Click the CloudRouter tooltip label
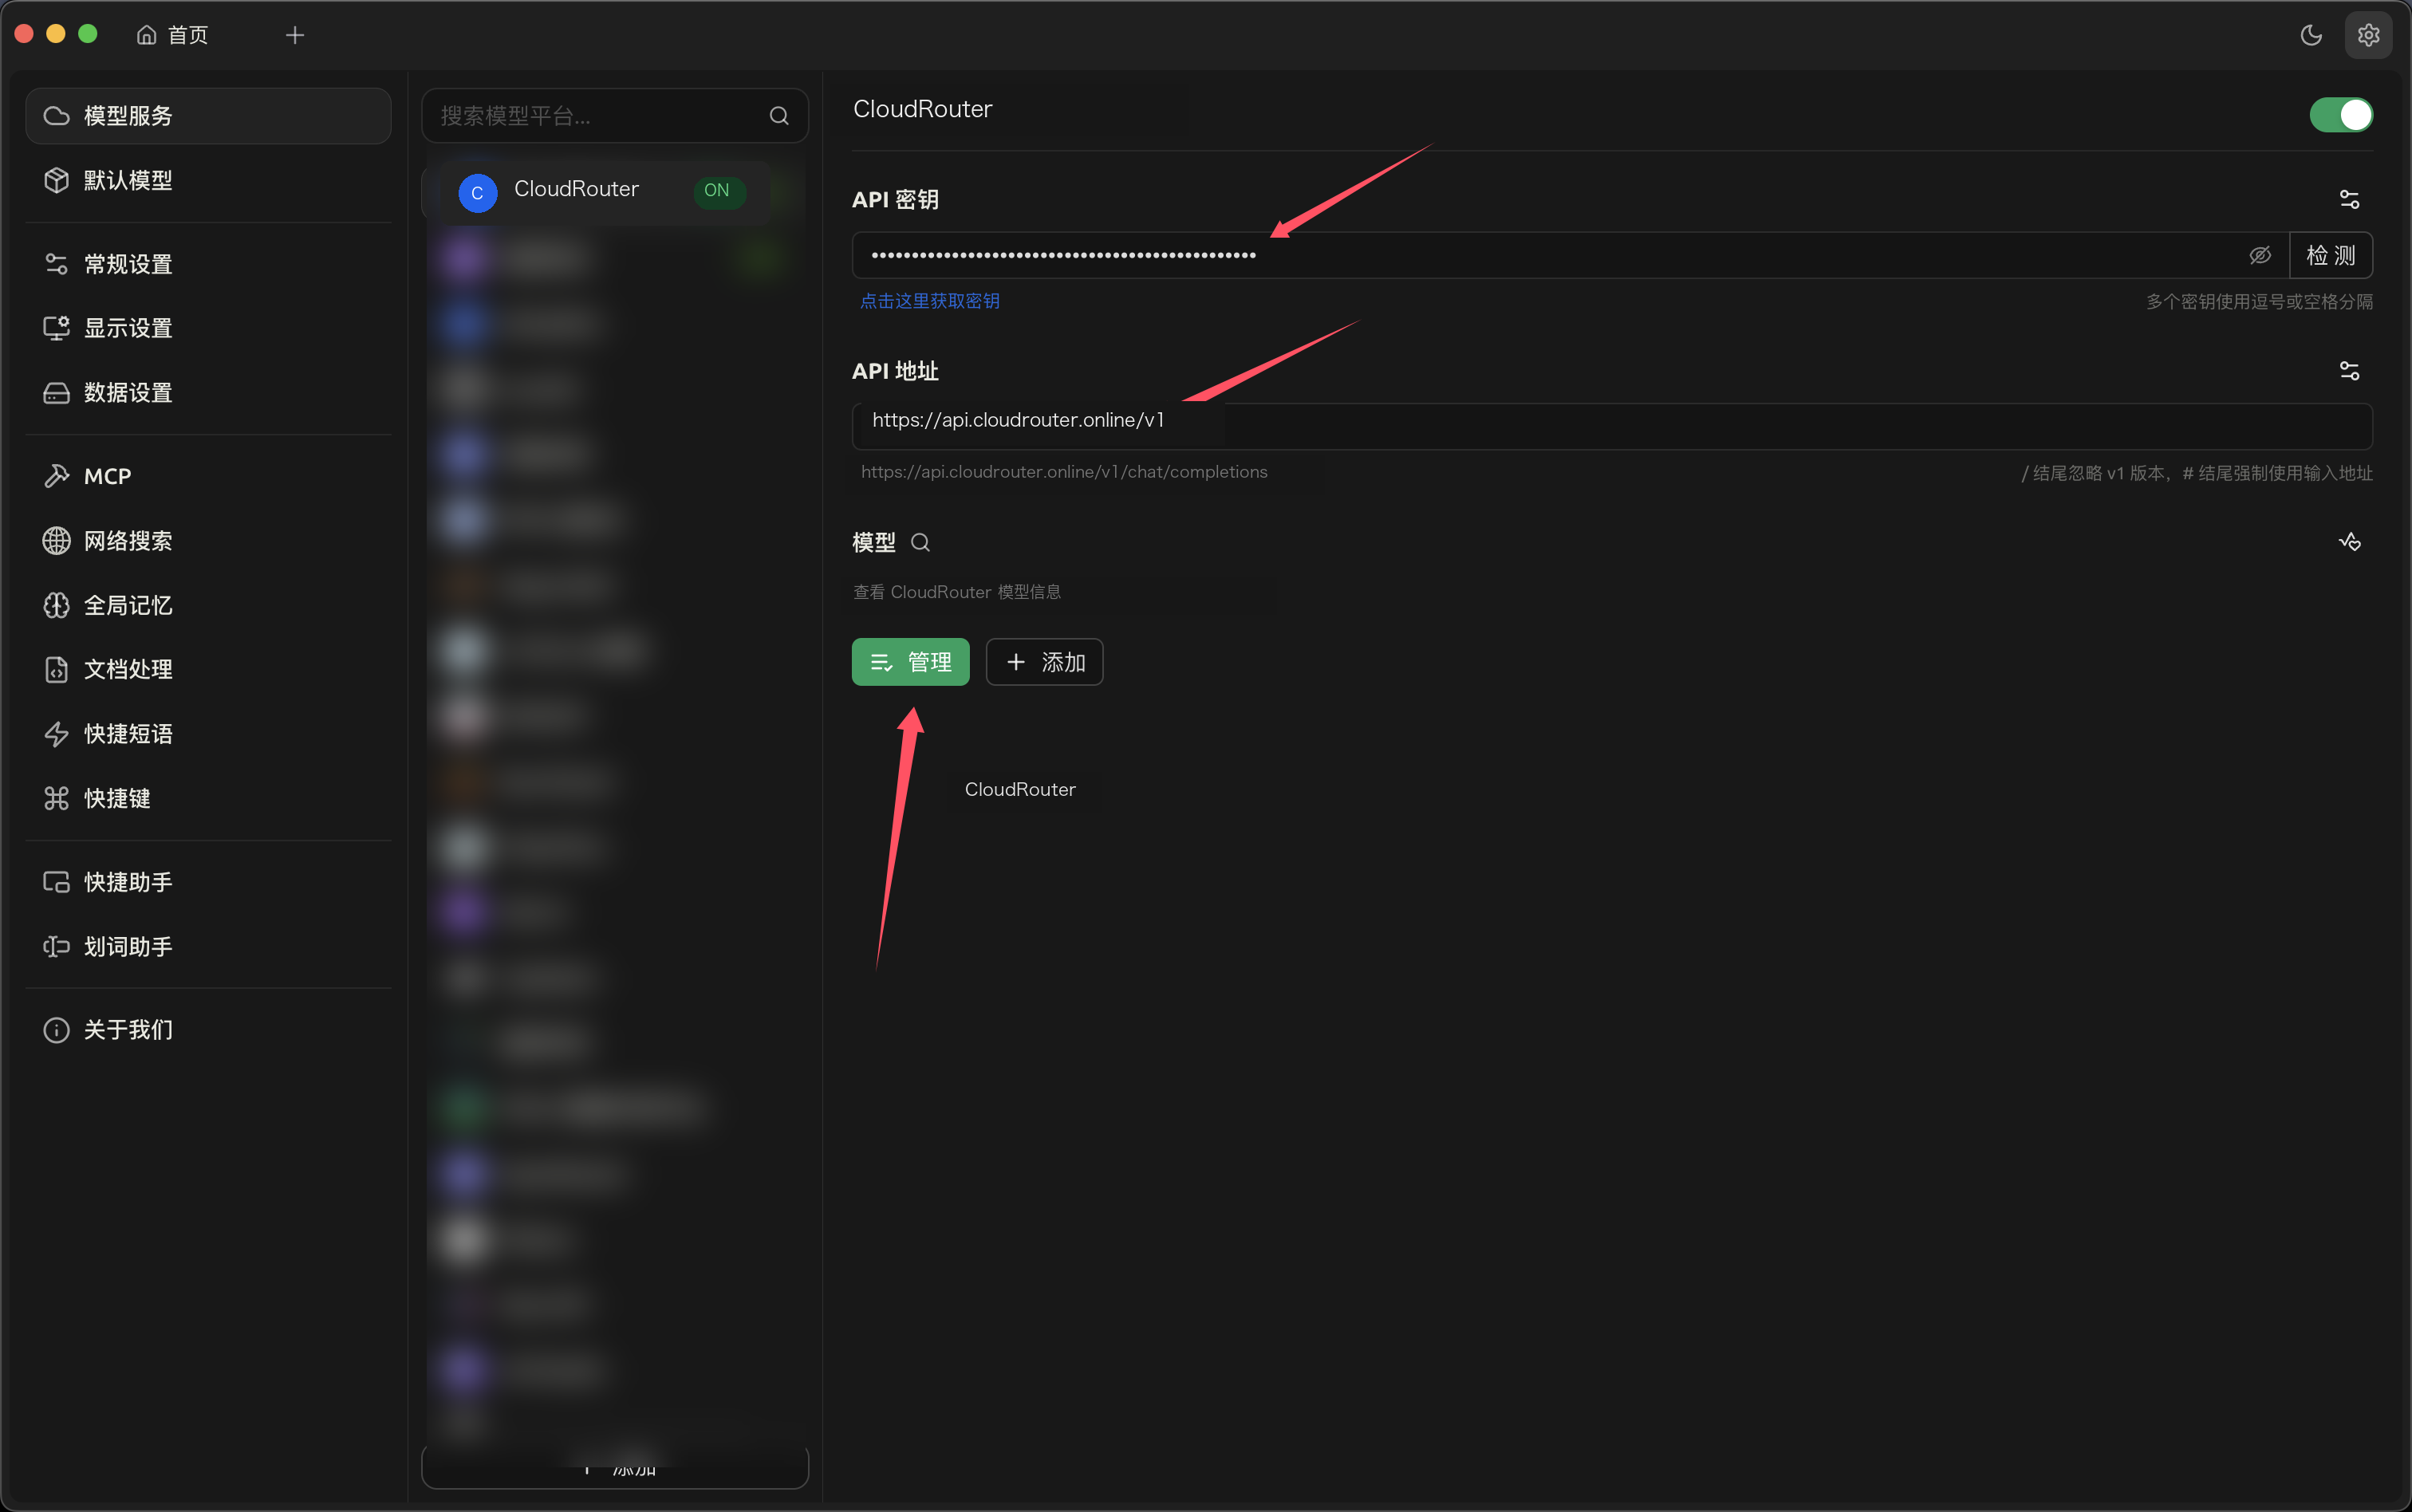Viewport: 2412px width, 1512px height. [x=1020, y=789]
